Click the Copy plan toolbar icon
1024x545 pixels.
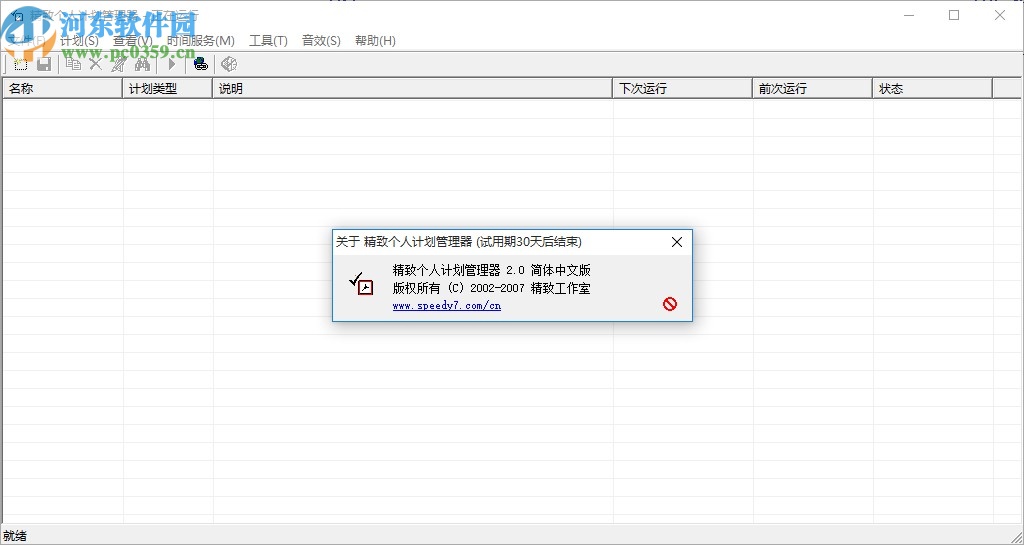[x=74, y=64]
